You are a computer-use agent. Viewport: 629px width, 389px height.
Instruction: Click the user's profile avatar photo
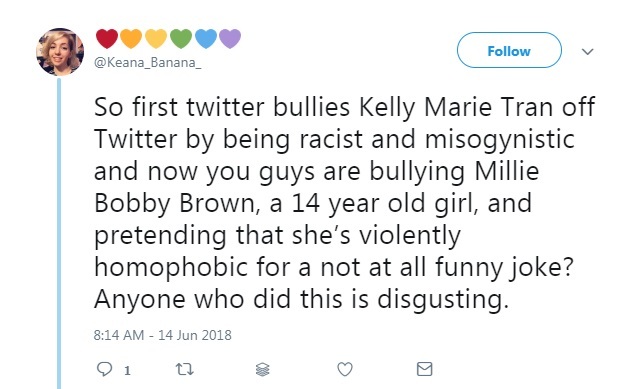click(60, 52)
